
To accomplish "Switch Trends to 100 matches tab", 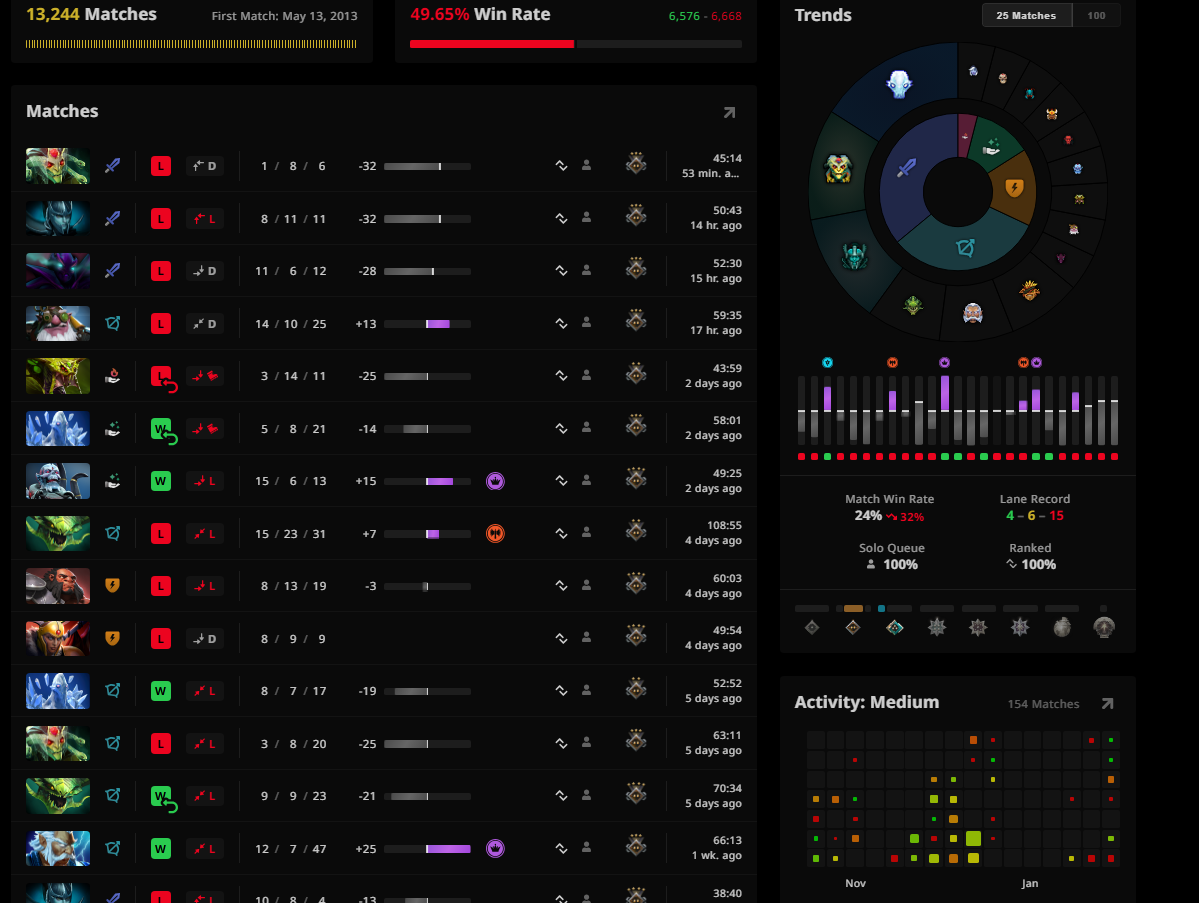I will (x=1097, y=15).
